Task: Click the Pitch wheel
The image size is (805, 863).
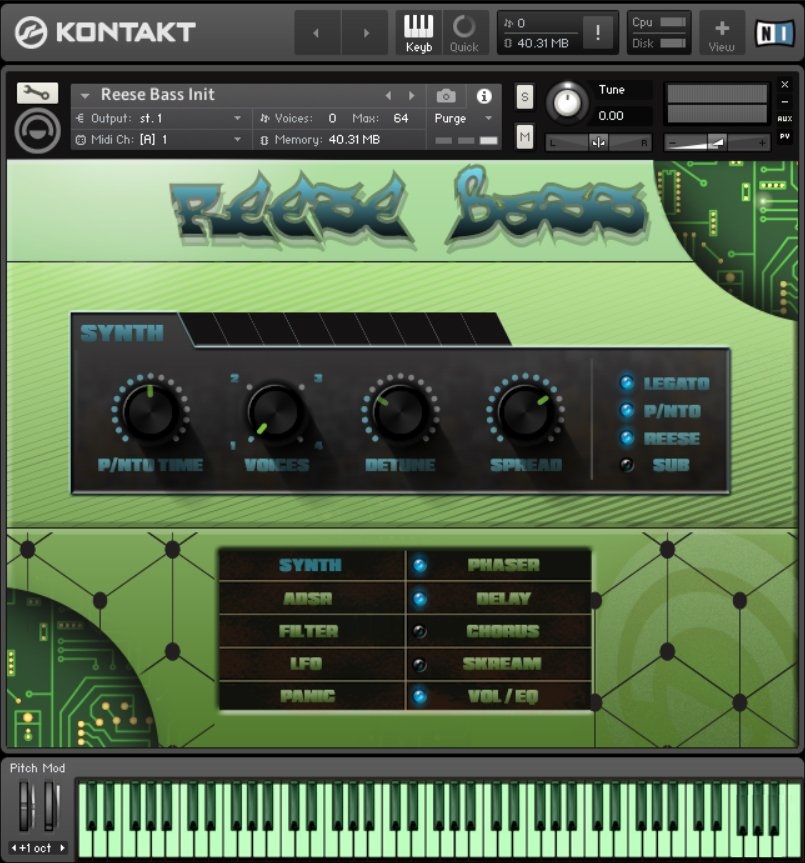Action: pyautogui.click(x=25, y=806)
